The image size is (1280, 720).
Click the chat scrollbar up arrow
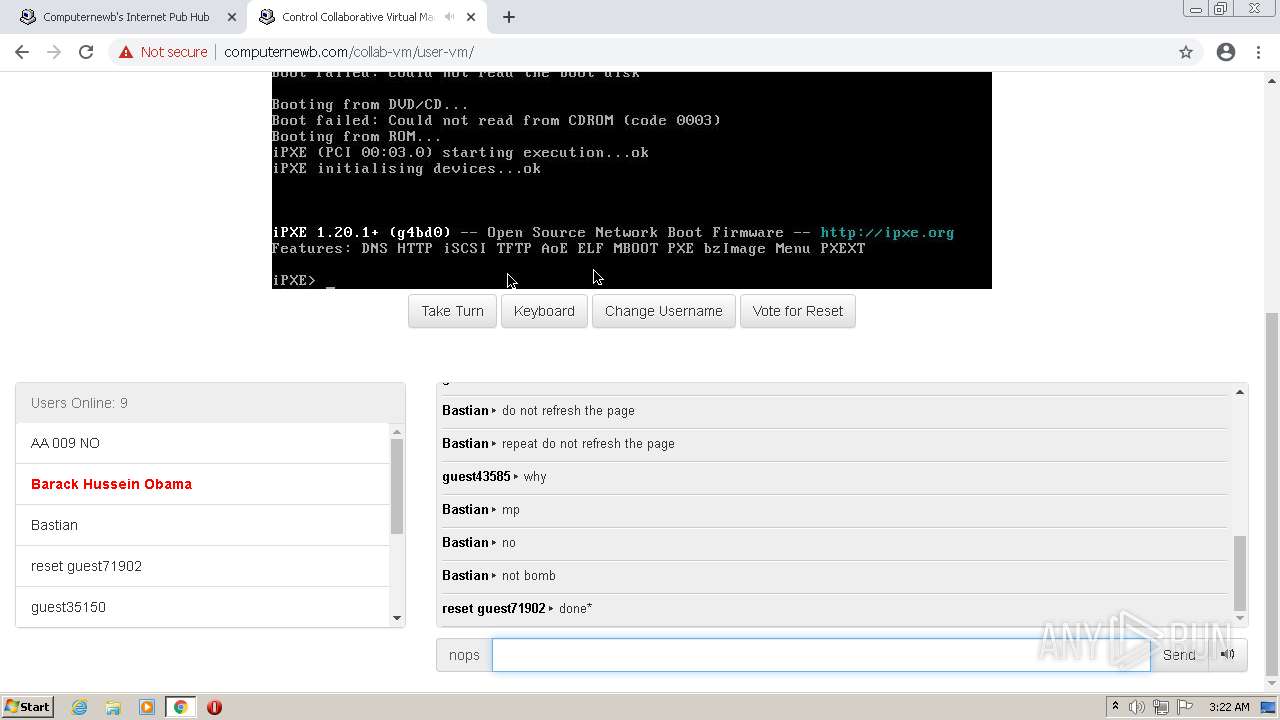coord(1240,392)
